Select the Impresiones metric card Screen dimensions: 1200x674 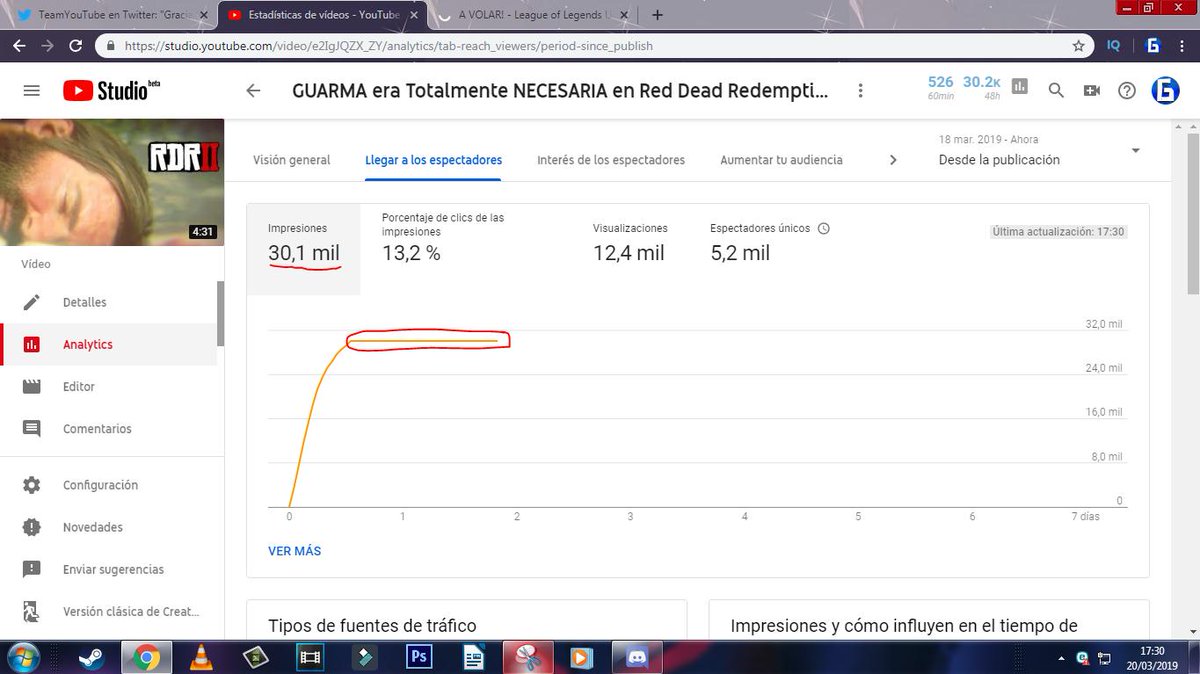[304, 249]
